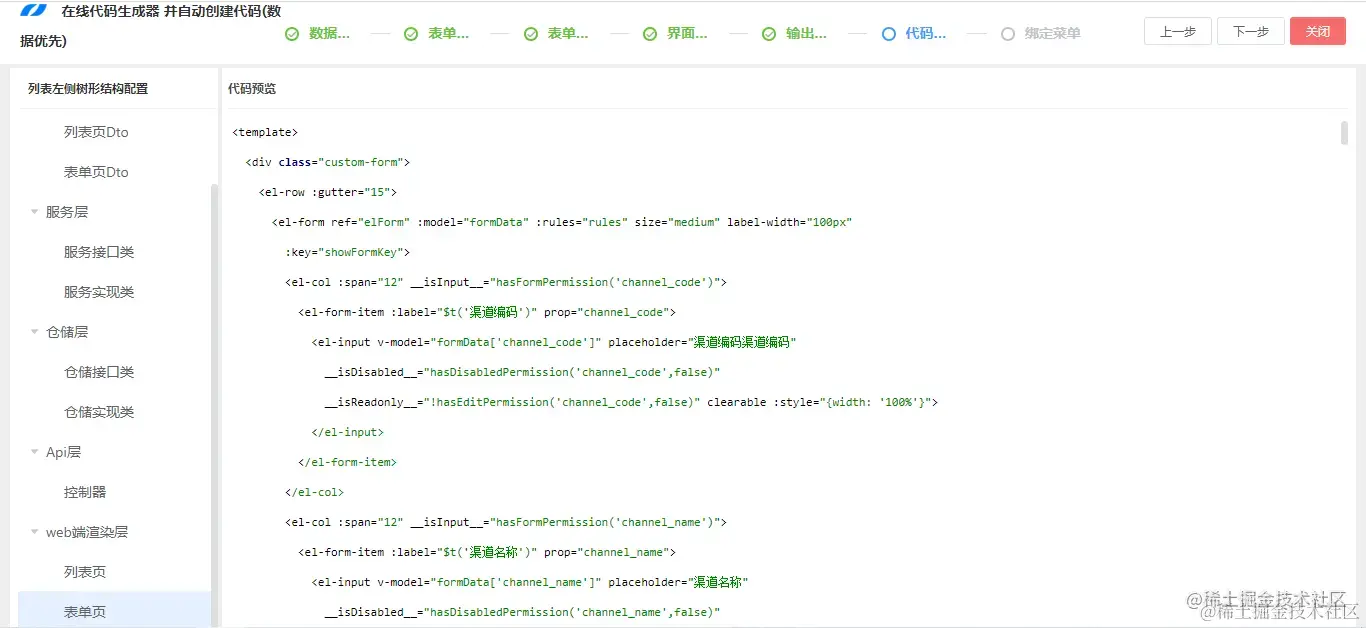Click the blue circle icon on 代码 step
The image size is (1366, 628).
pos(888,33)
